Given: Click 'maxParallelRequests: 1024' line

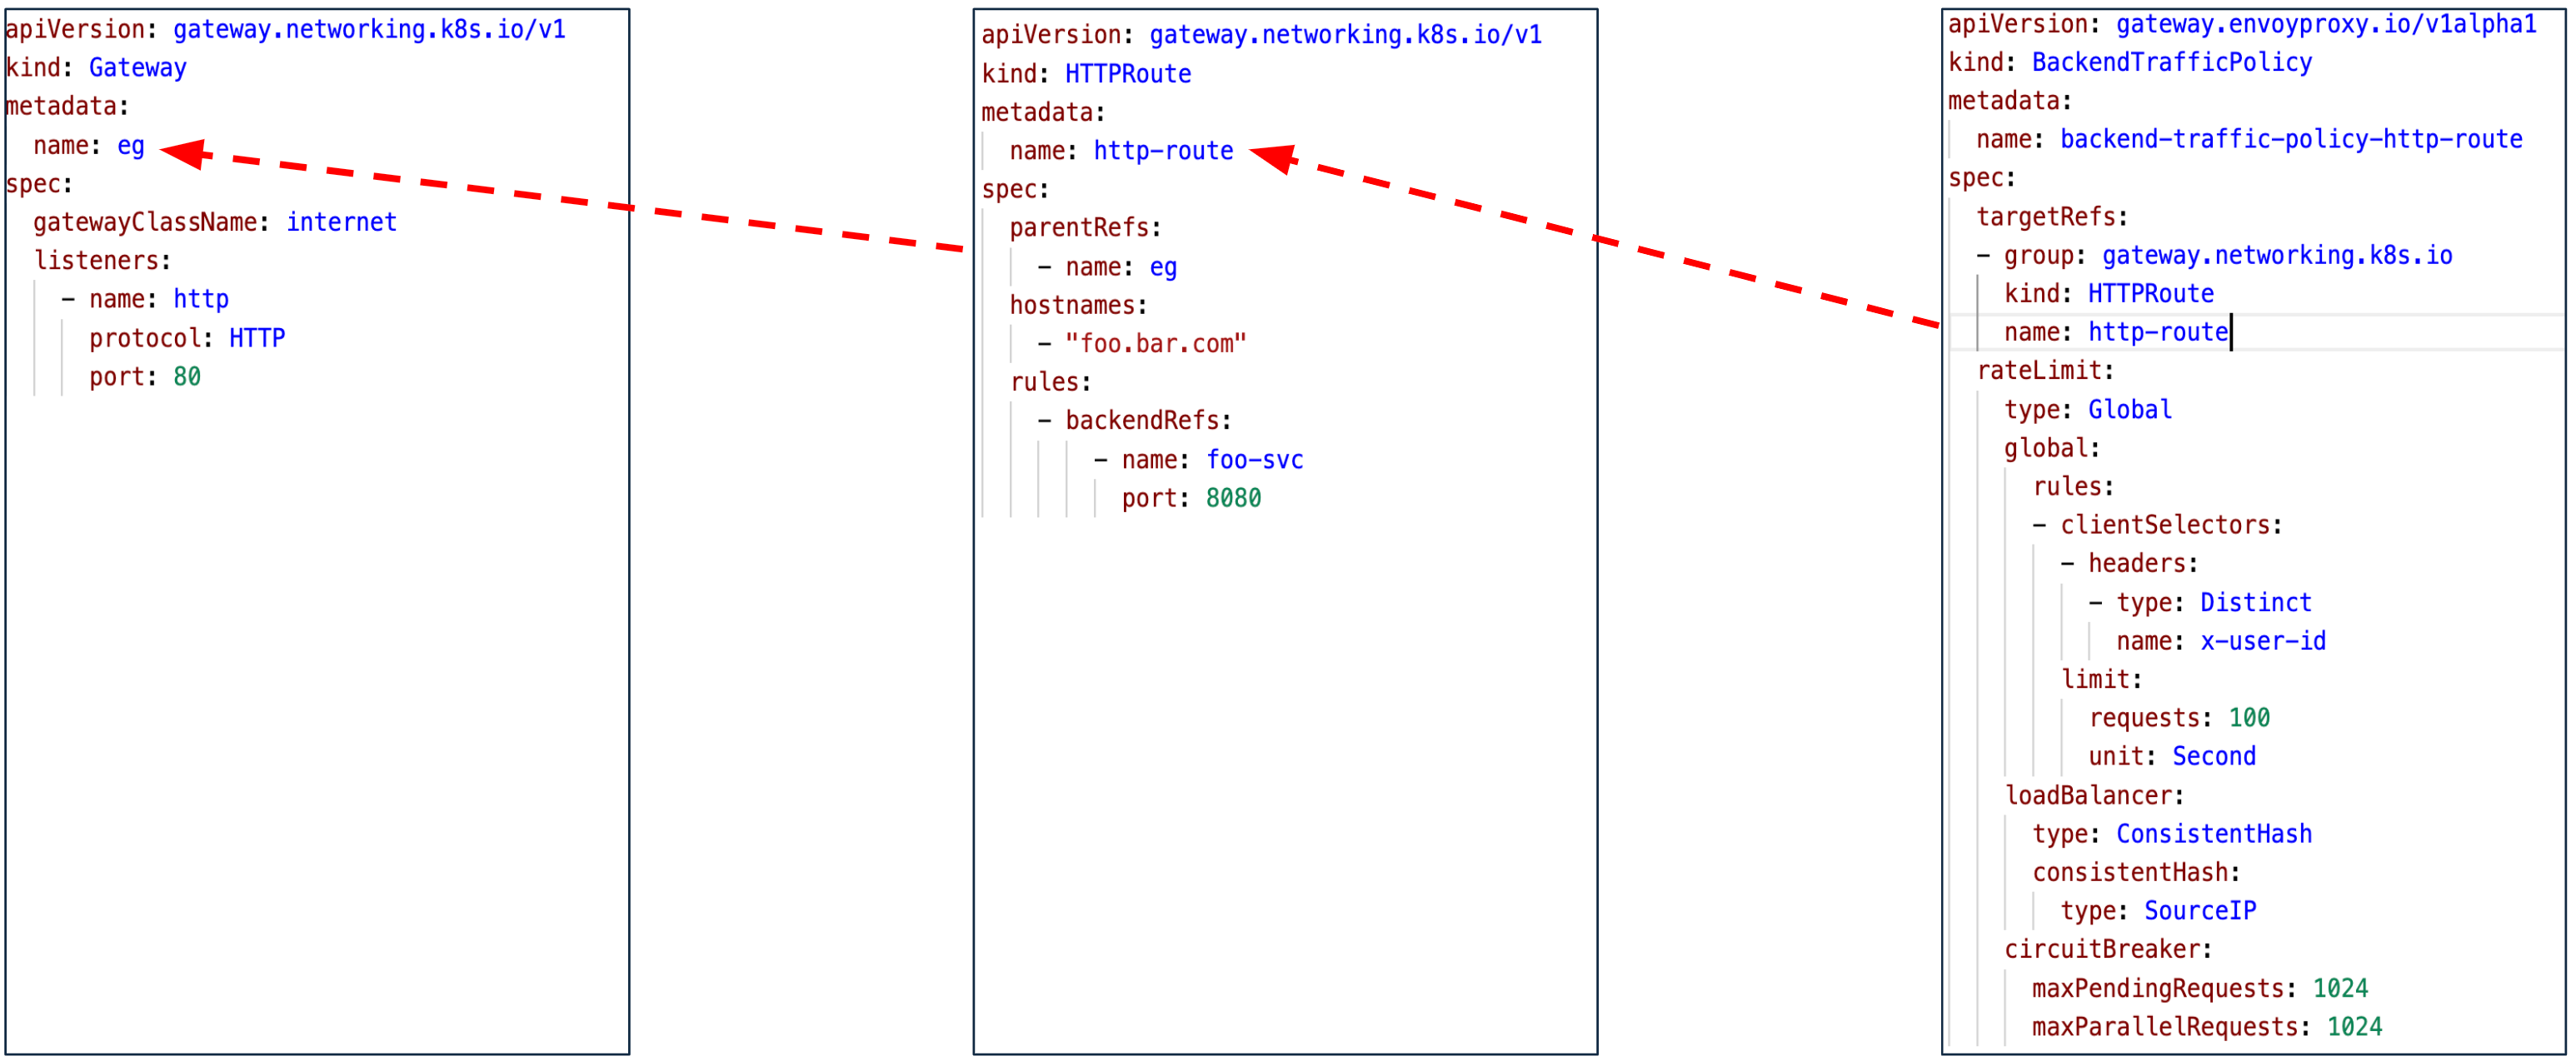Looking at the screenshot, I should point(2207,1027).
